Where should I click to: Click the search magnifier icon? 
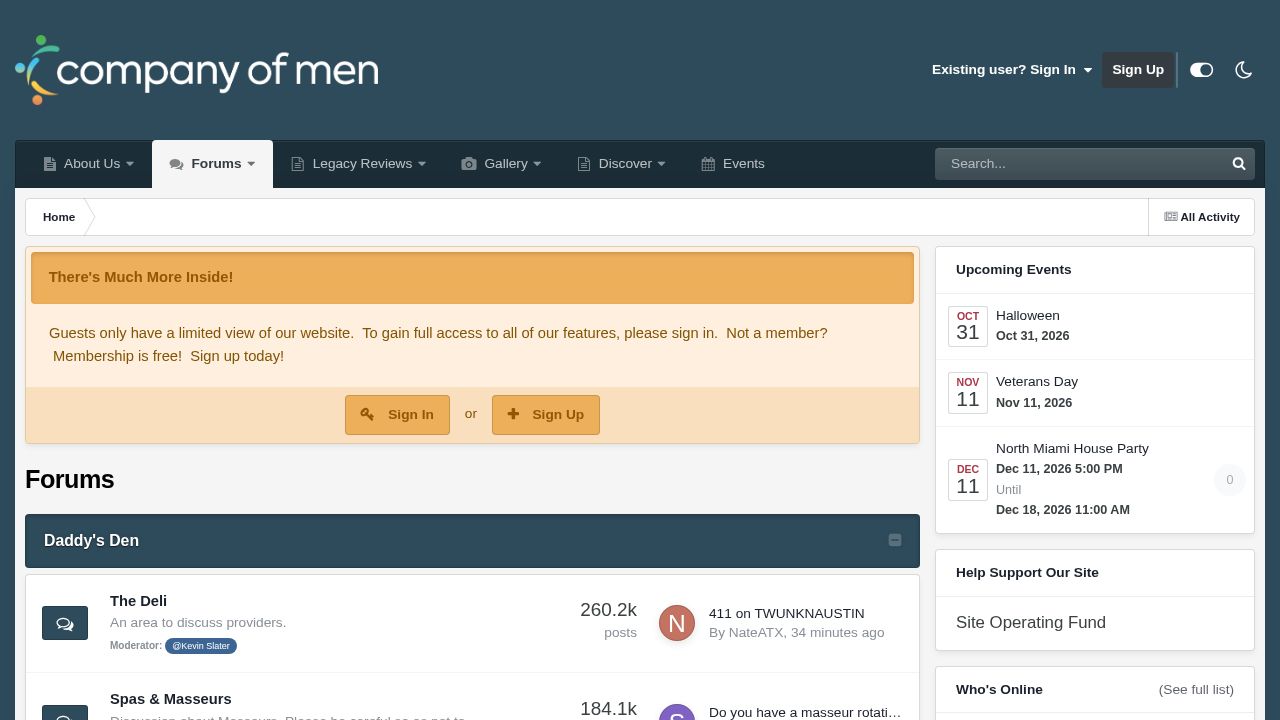click(1239, 164)
